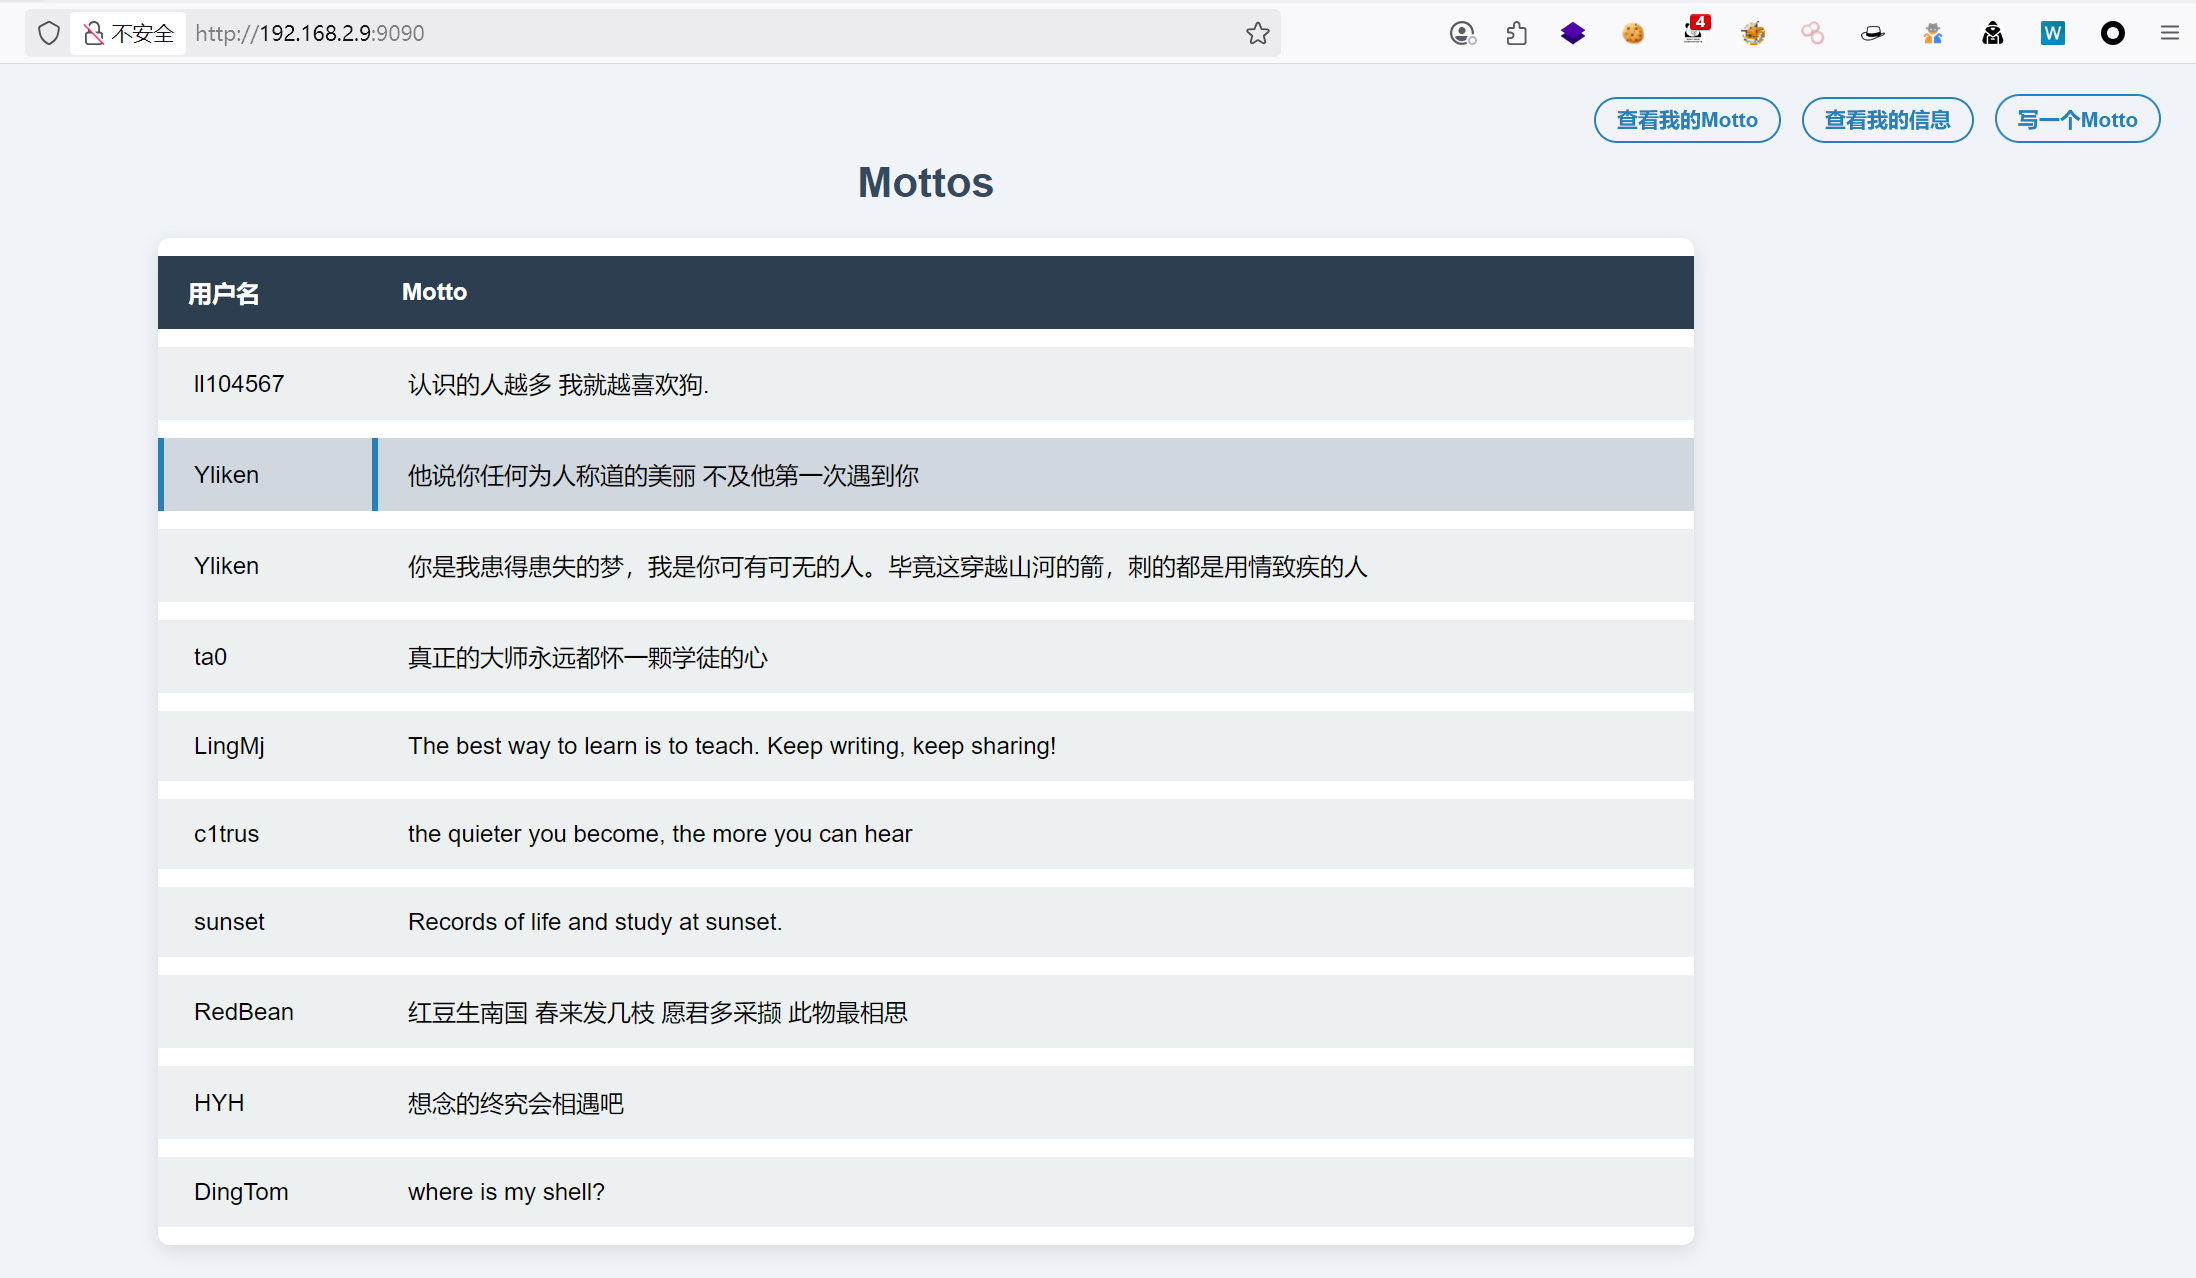The image size is (2196, 1278).
Task: Click the tracking protection shield icon
Action: point(49,34)
